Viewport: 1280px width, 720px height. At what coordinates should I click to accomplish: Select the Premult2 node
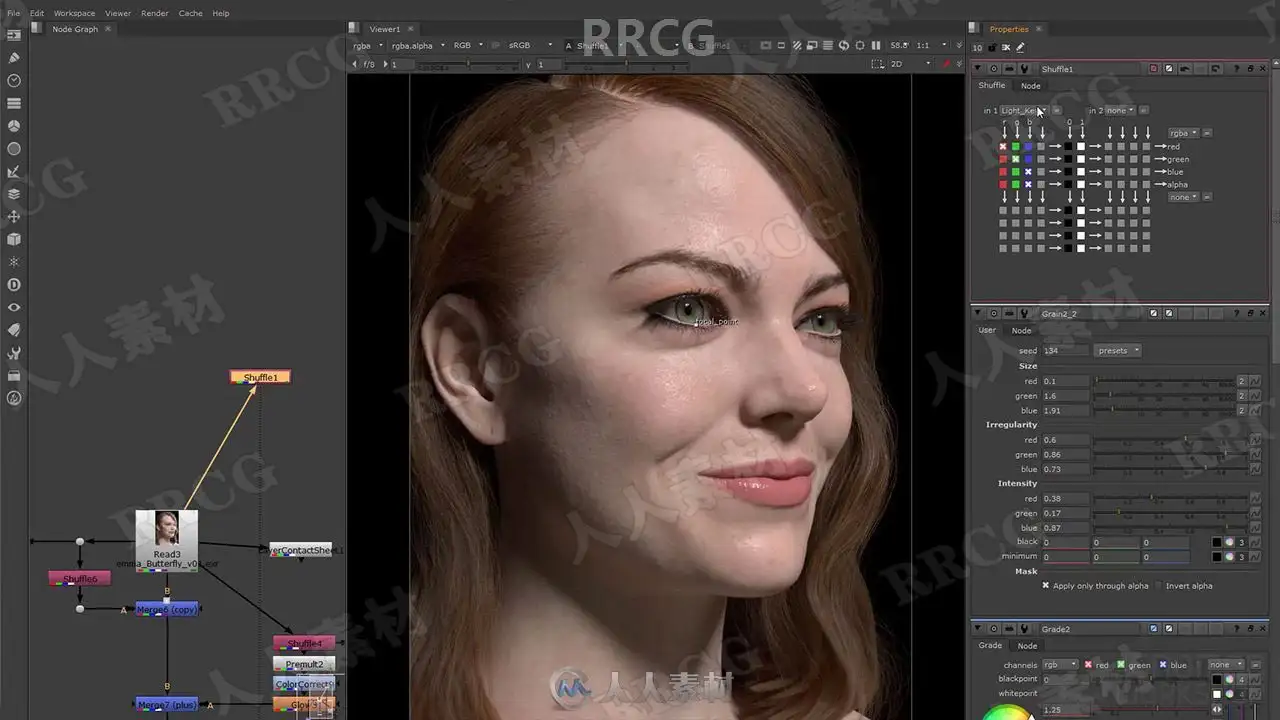(x=304, y=664)
